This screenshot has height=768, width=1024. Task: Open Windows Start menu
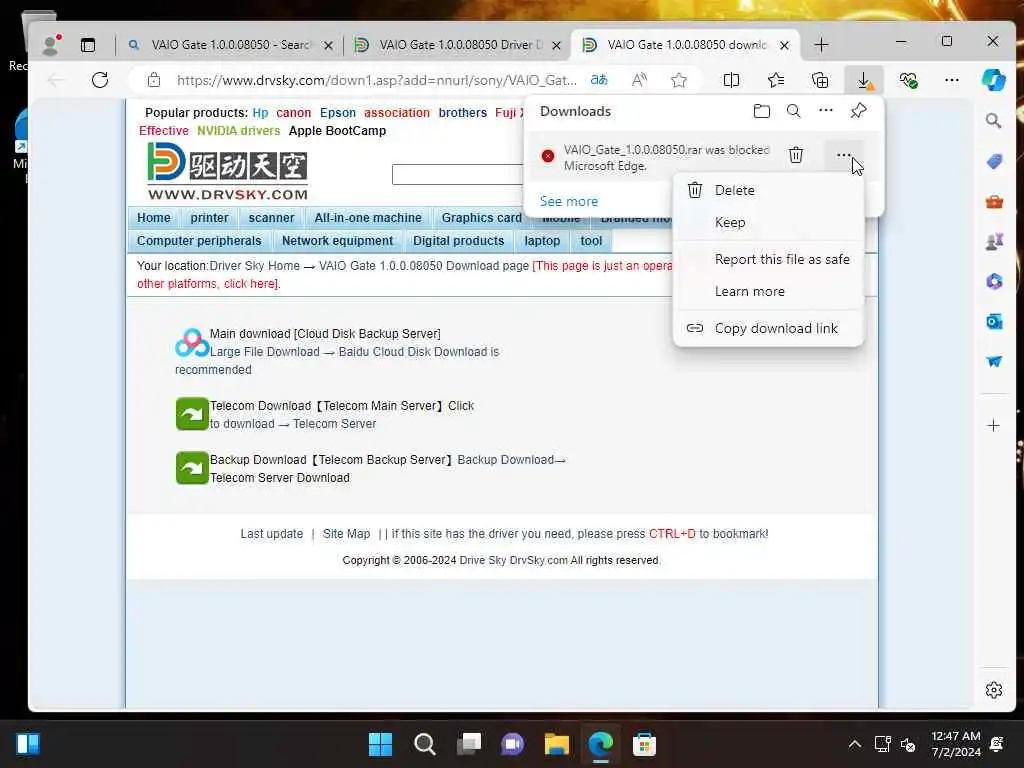coord(380,744)
